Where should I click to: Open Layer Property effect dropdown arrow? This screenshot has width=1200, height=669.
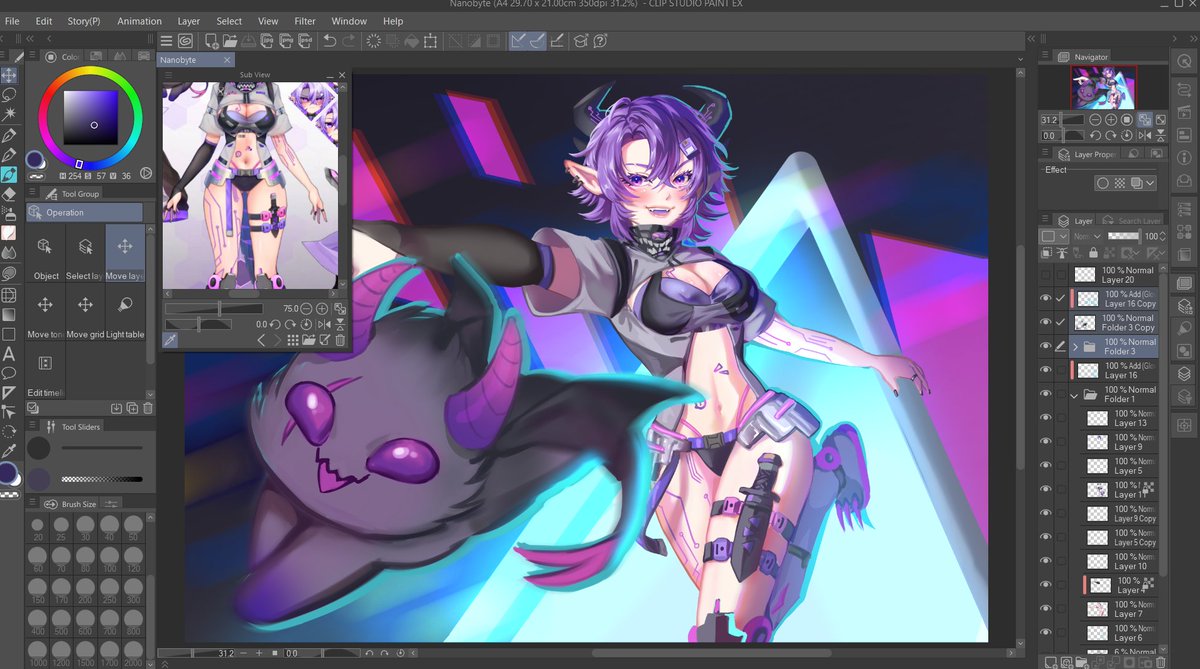coord(1151,184)
